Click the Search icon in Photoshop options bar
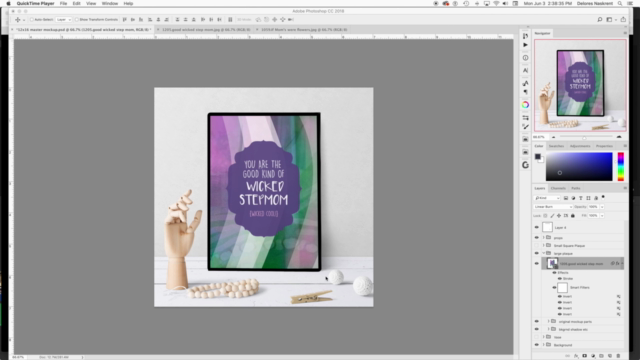Viewport: 640px width, 360px height. tap(600, 20)
